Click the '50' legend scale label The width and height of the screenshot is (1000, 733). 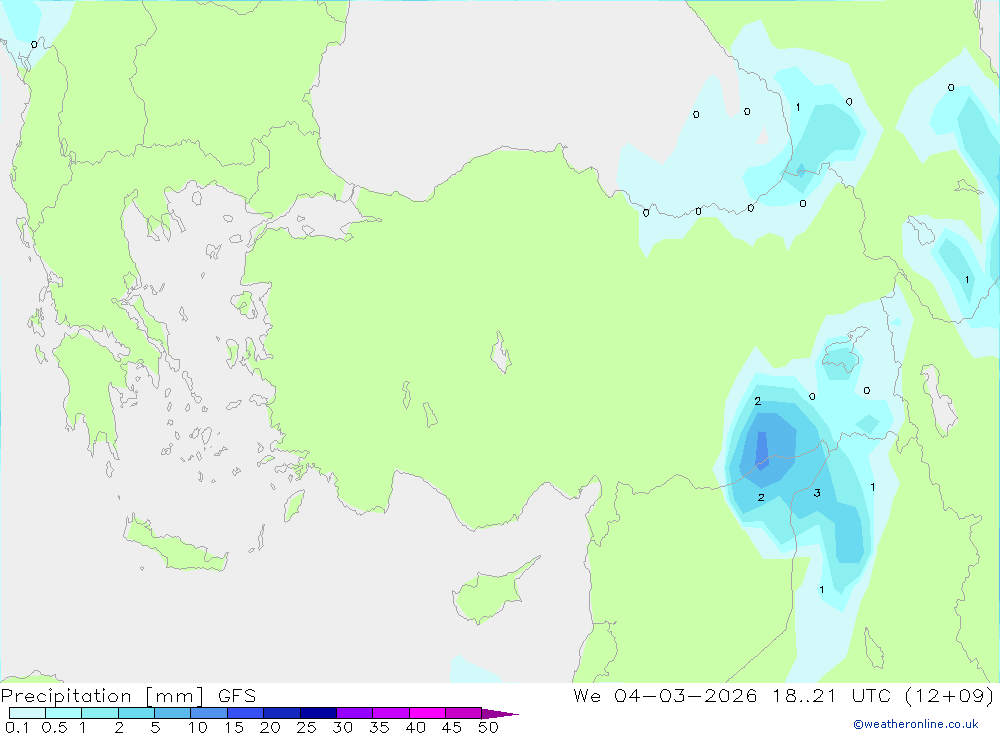(488, 727)
